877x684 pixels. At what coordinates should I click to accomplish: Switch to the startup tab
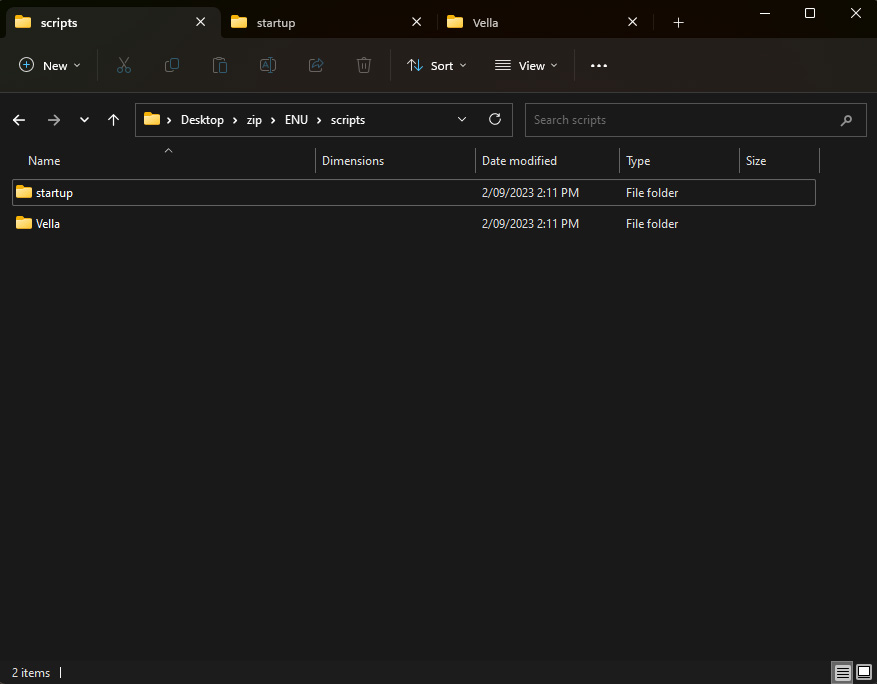pyautogui.click(x=320, y=22)
